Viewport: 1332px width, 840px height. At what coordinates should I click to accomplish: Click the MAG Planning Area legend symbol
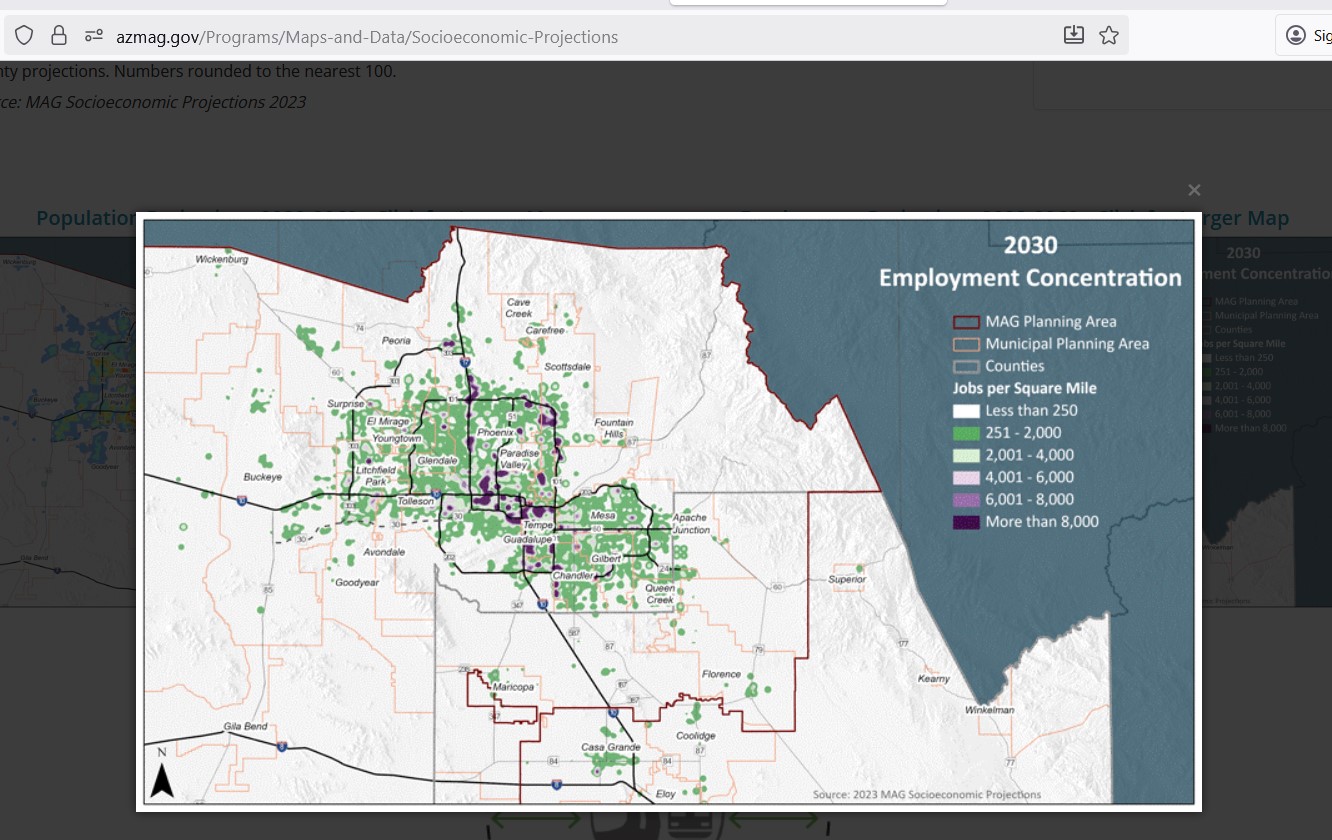click(965, 322)
